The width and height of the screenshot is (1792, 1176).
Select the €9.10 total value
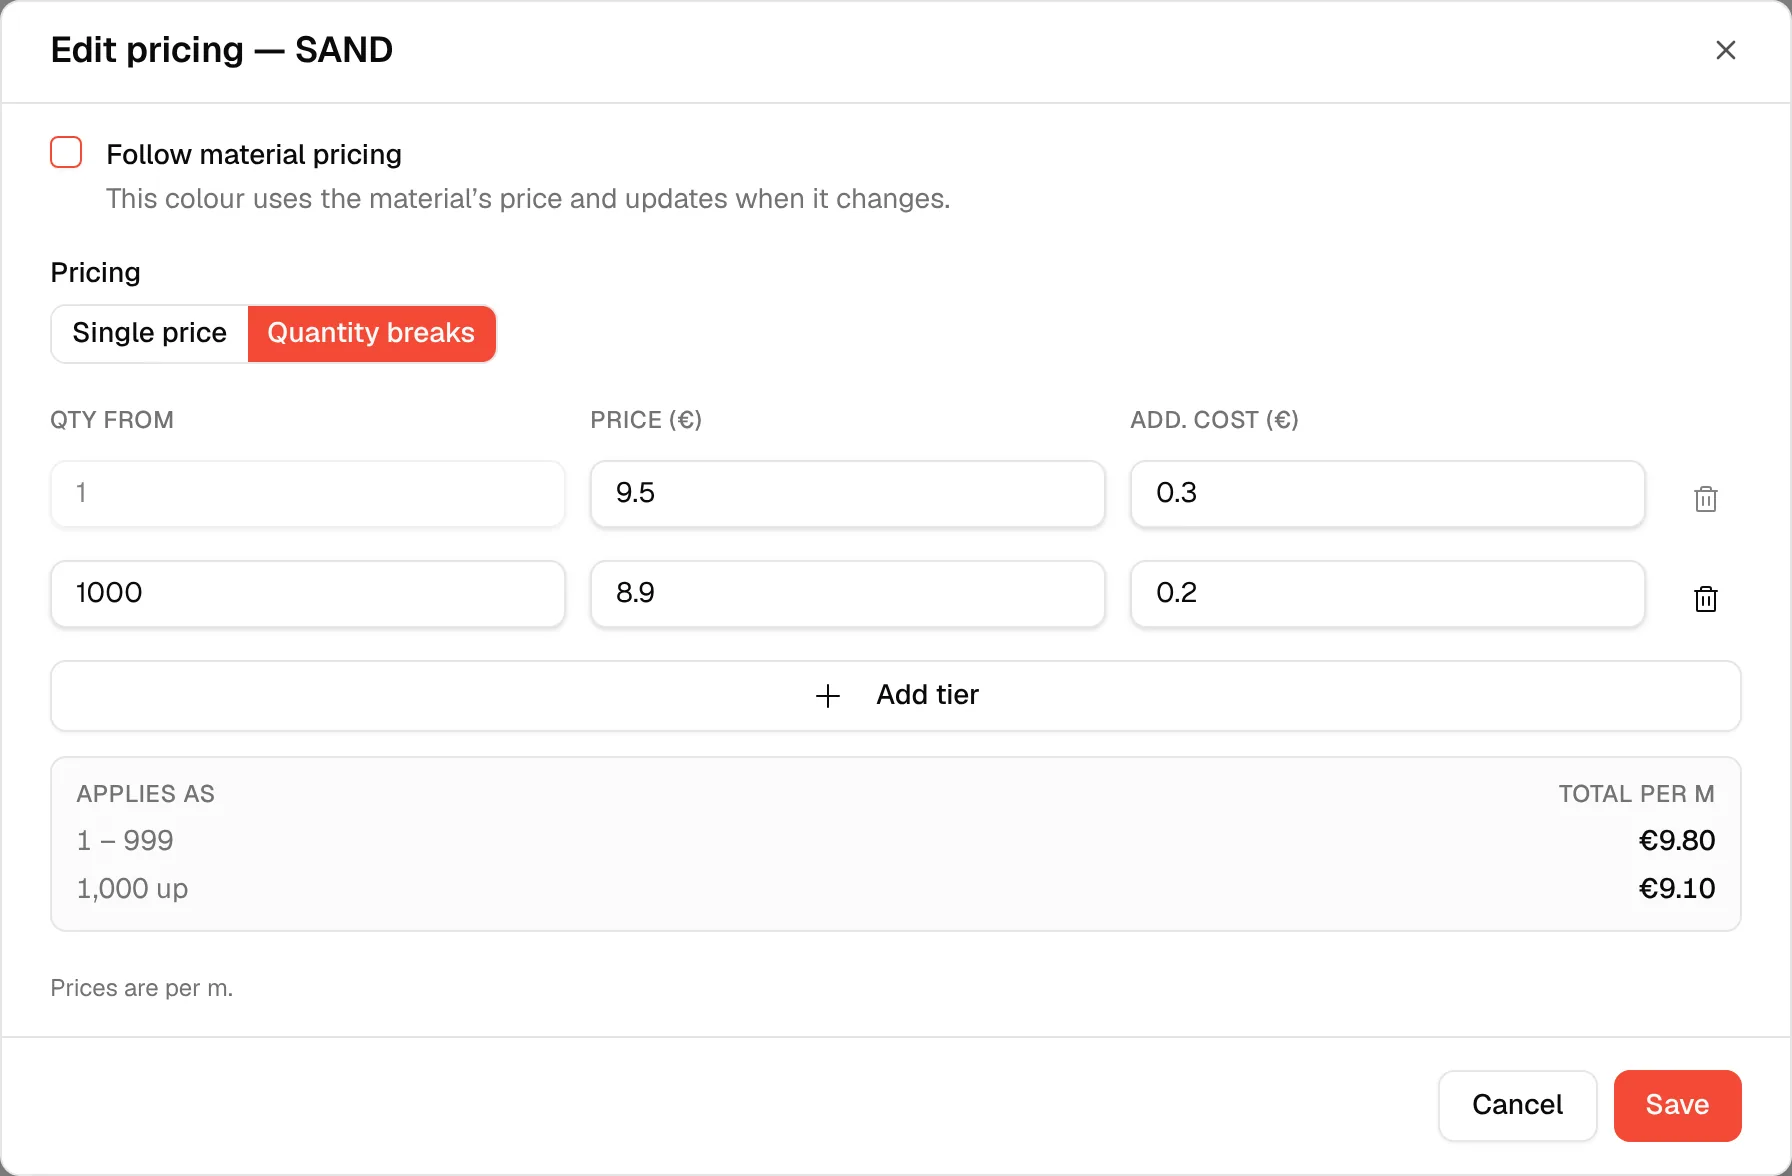[1677, 888]
